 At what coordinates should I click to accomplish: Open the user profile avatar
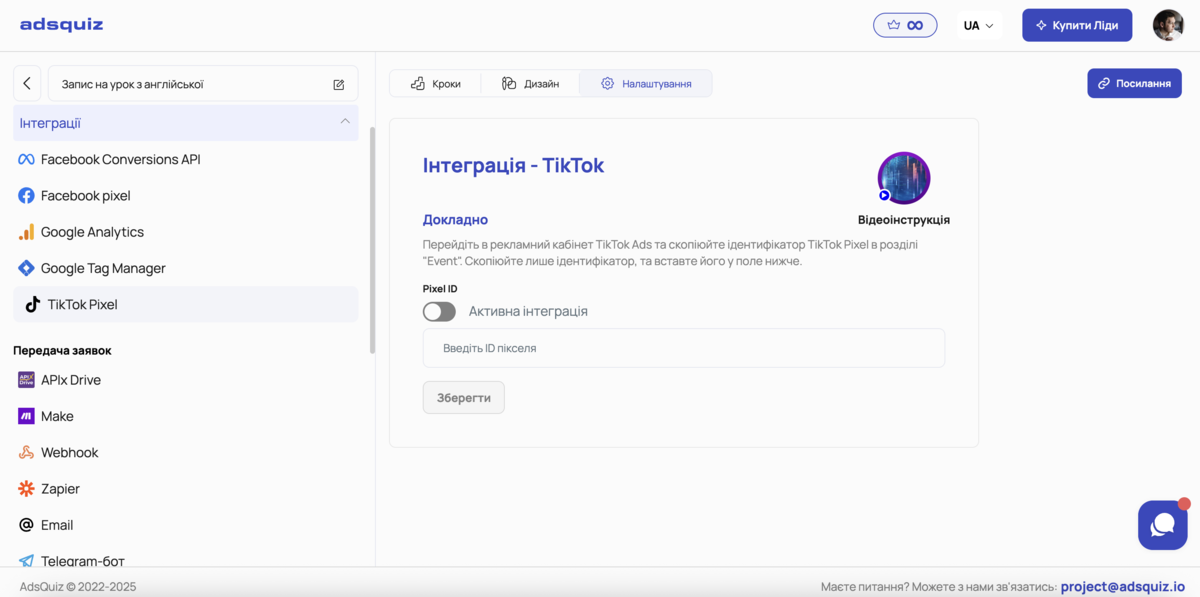[1168, 25]
